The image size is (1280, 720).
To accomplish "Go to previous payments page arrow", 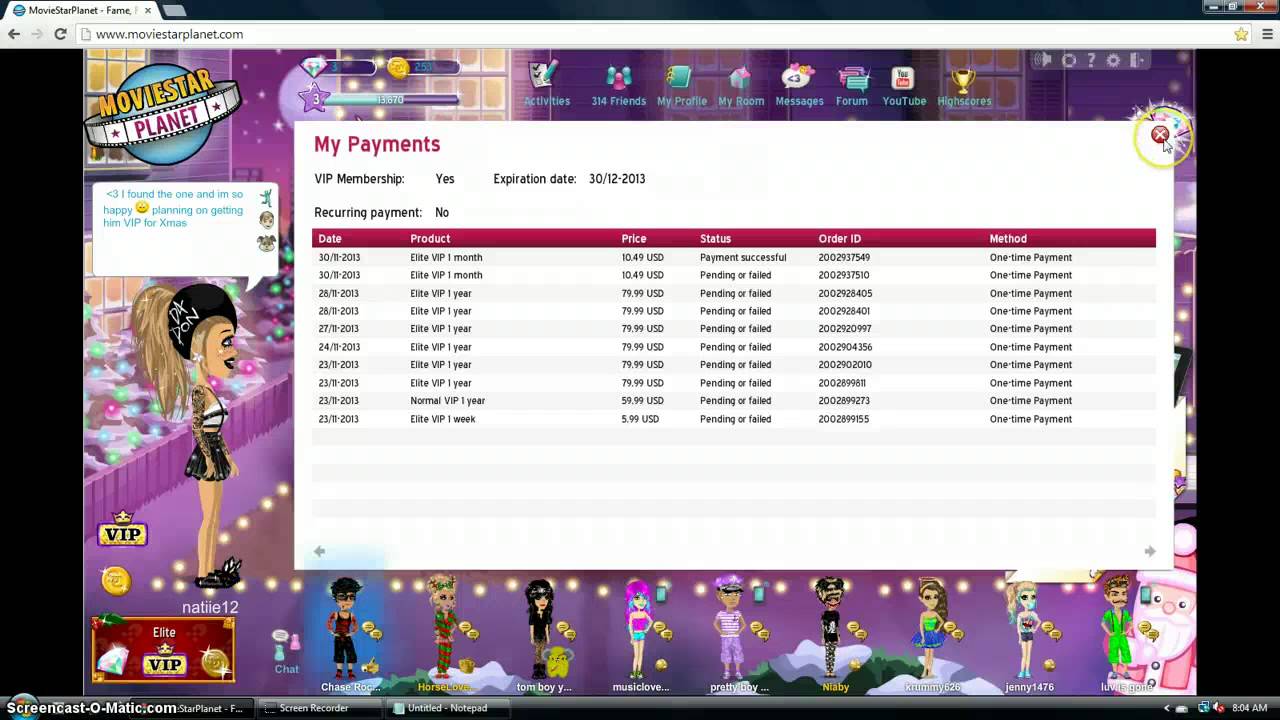I will tap(319, 551).
